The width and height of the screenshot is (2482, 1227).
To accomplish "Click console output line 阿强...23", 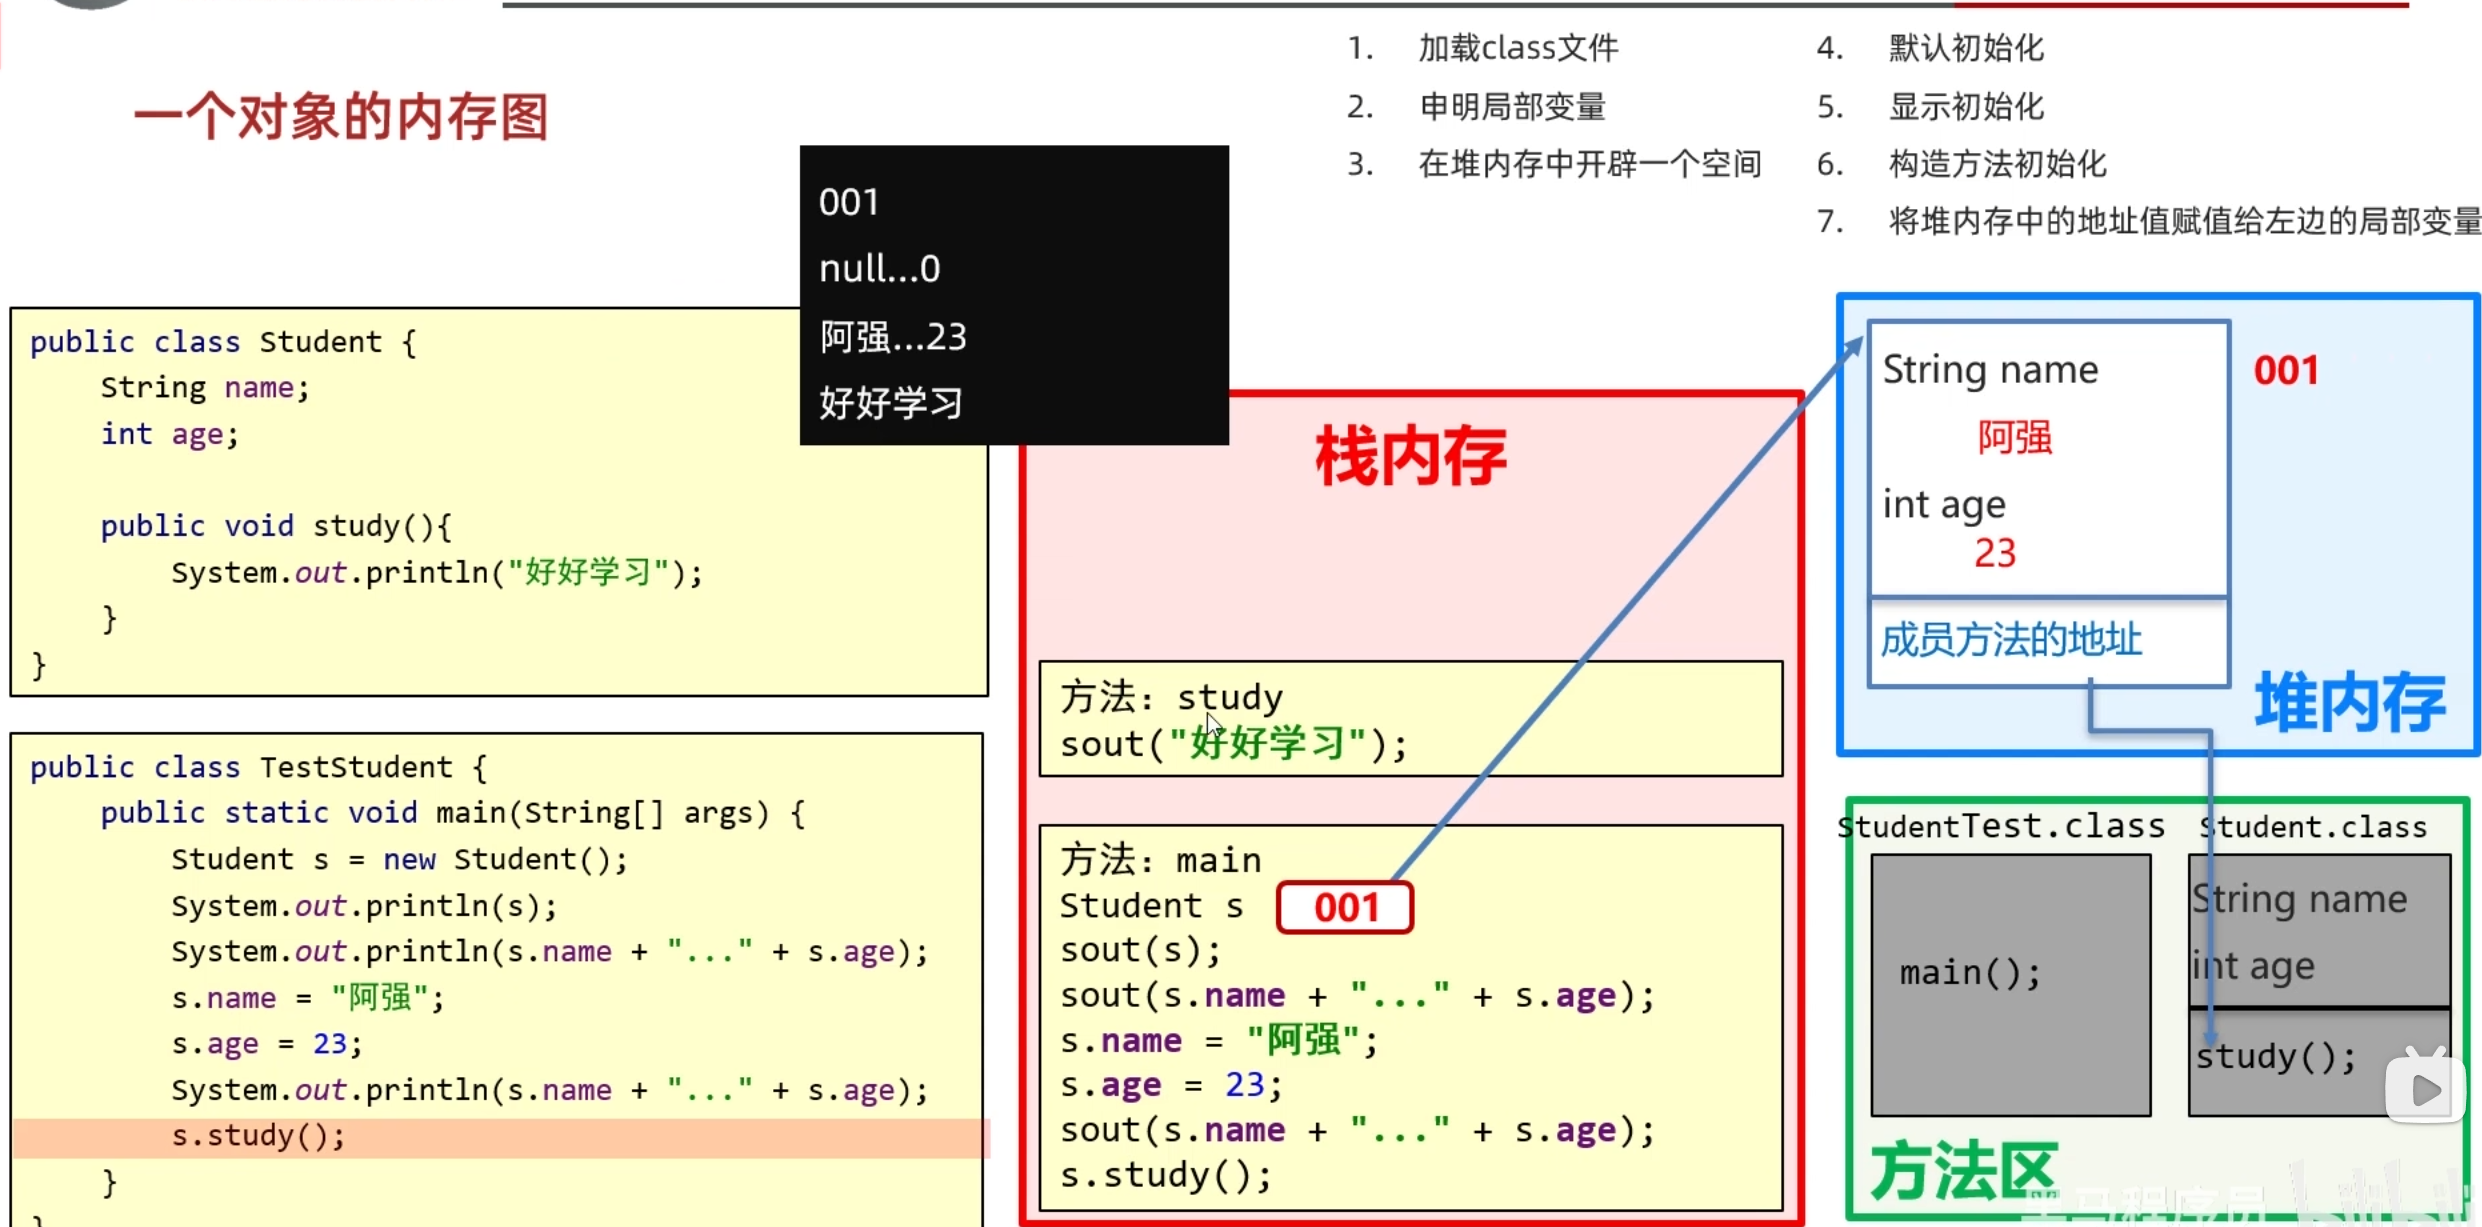I will pyautogui.click(x=893, y=336).
